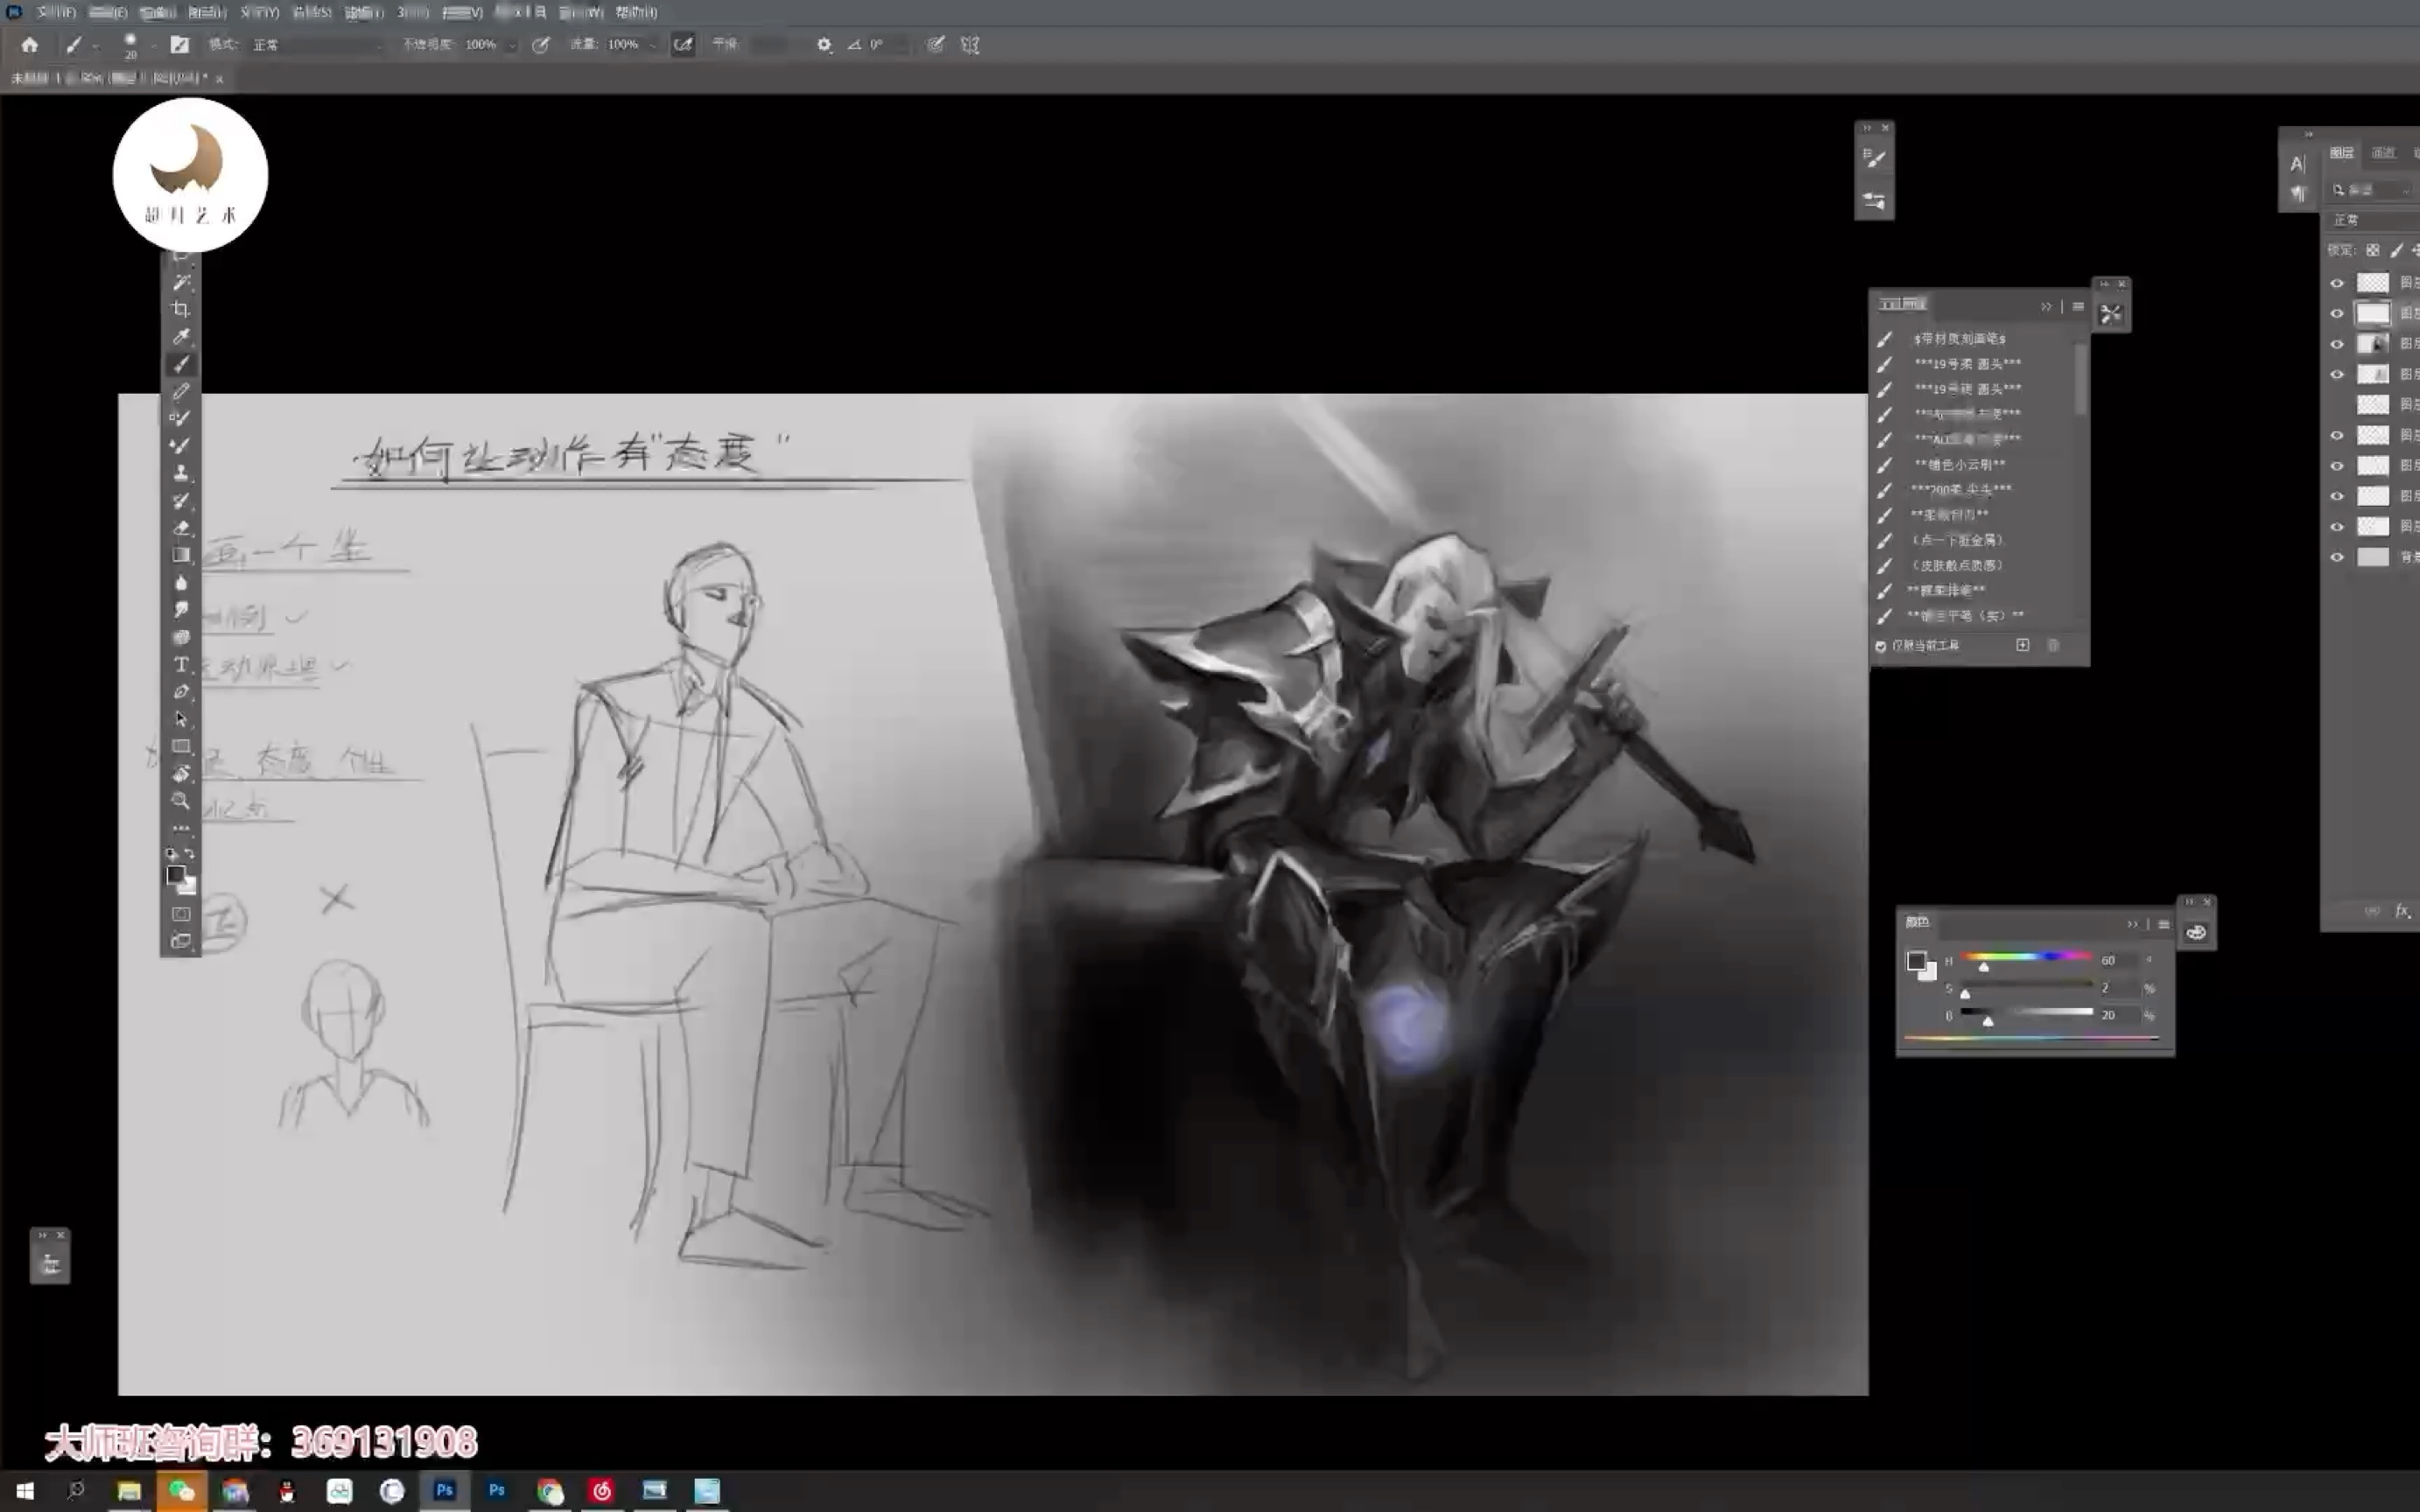Open the tool presets panel flyout menu
The width and height of the screenshot is (2420, 1512).
tap(2078, 306)
